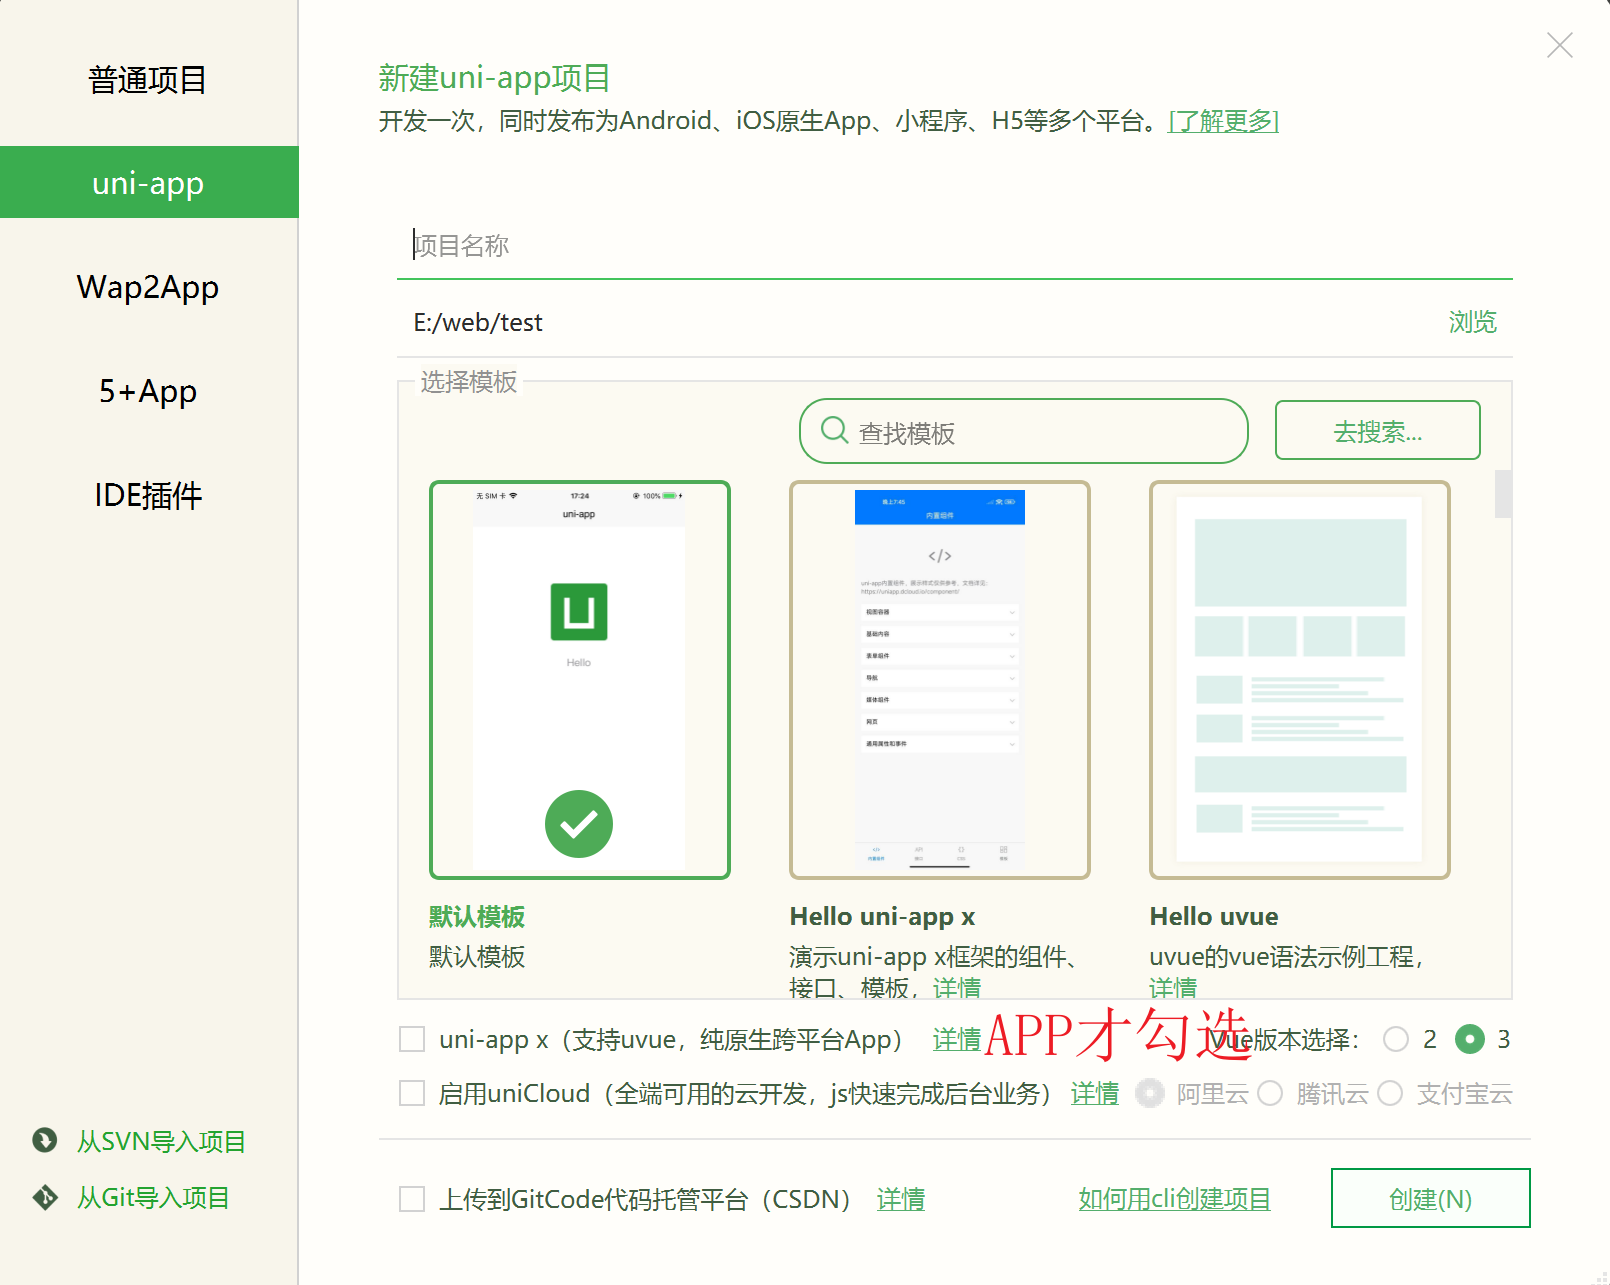Click the 去搜索... button

tap(1377, 431)
